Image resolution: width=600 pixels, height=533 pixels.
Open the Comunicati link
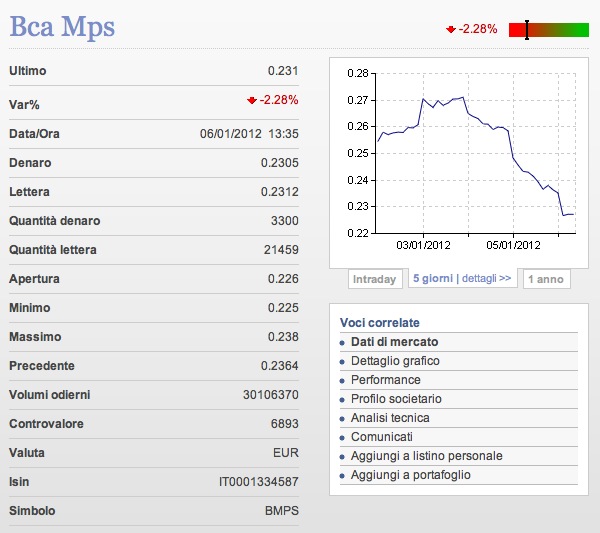382,437
